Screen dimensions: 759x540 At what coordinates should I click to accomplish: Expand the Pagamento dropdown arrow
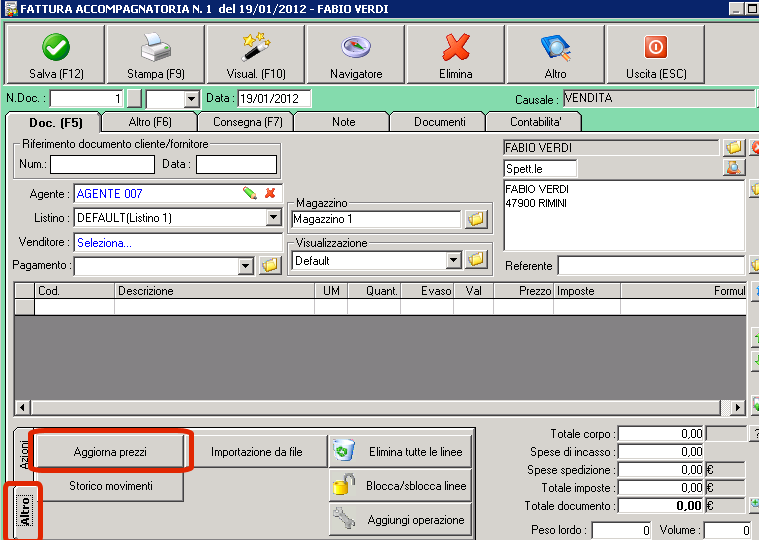246,266
